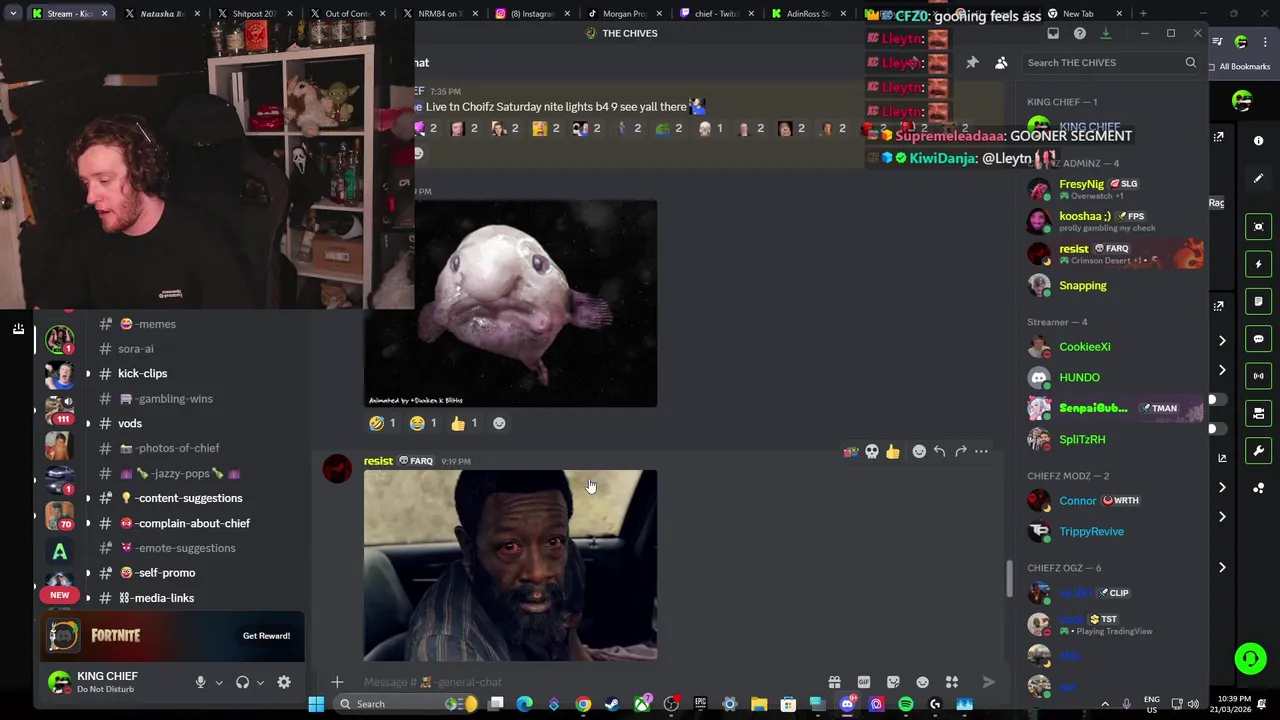Open the blobfish image
This screenshot has height=720, width=1280.
[x=510, y=304]
